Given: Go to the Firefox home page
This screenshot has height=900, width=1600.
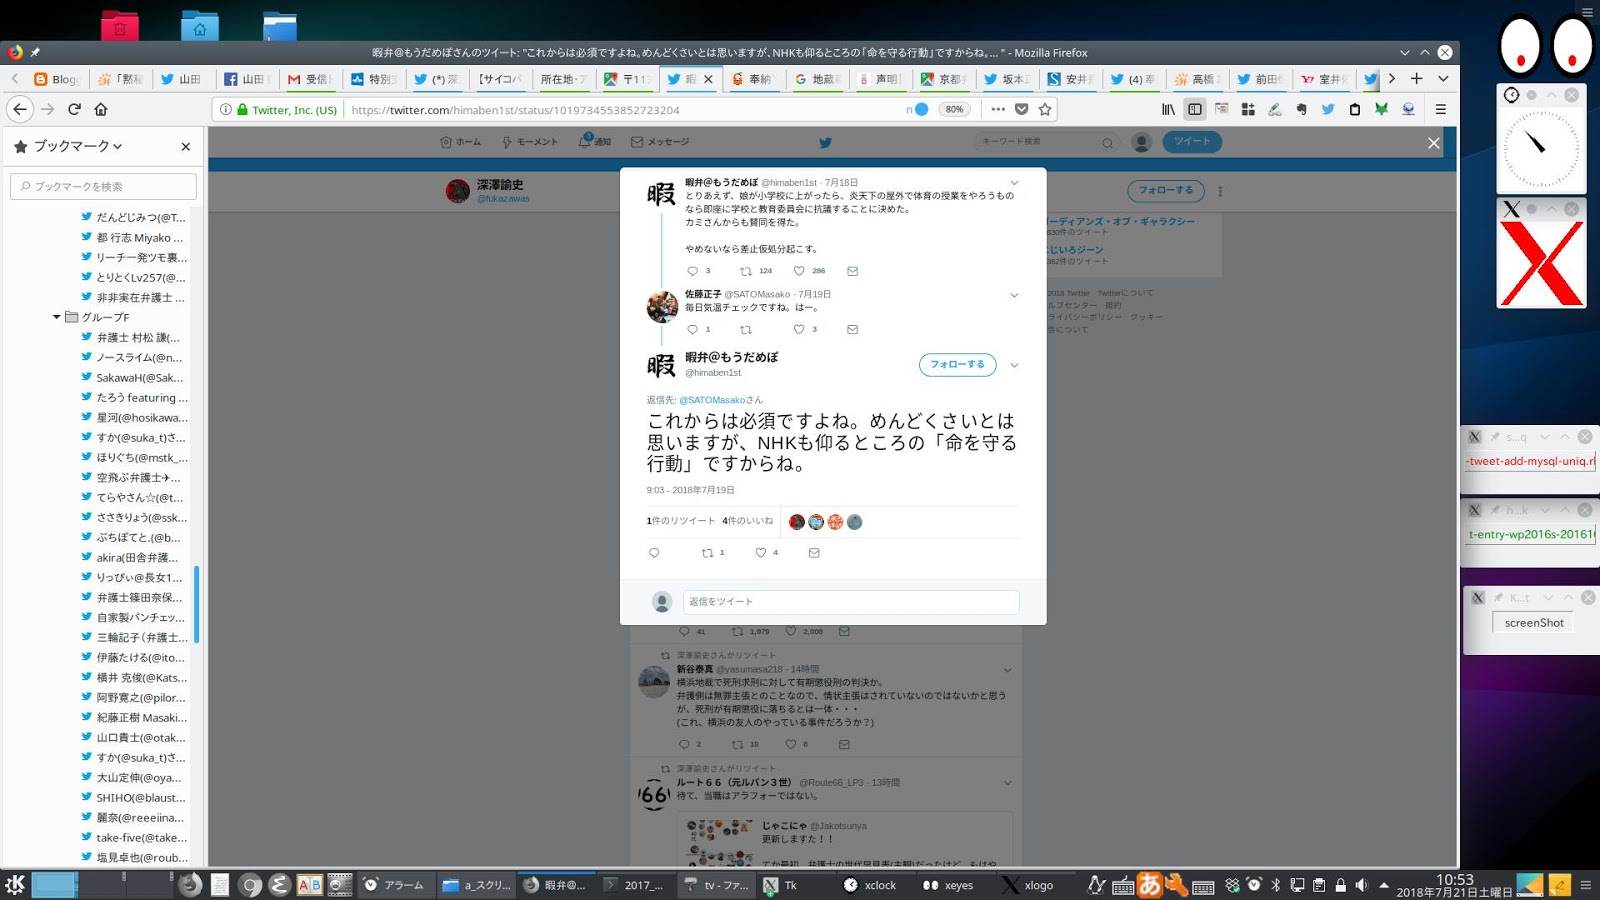Looking at the screenshot, I should click(x=101, y=109).
